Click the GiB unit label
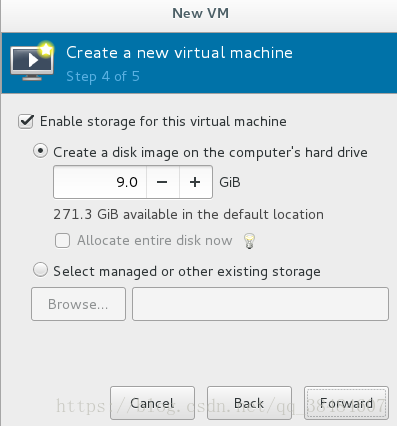The image size is (397, 426). pos(230,182)
